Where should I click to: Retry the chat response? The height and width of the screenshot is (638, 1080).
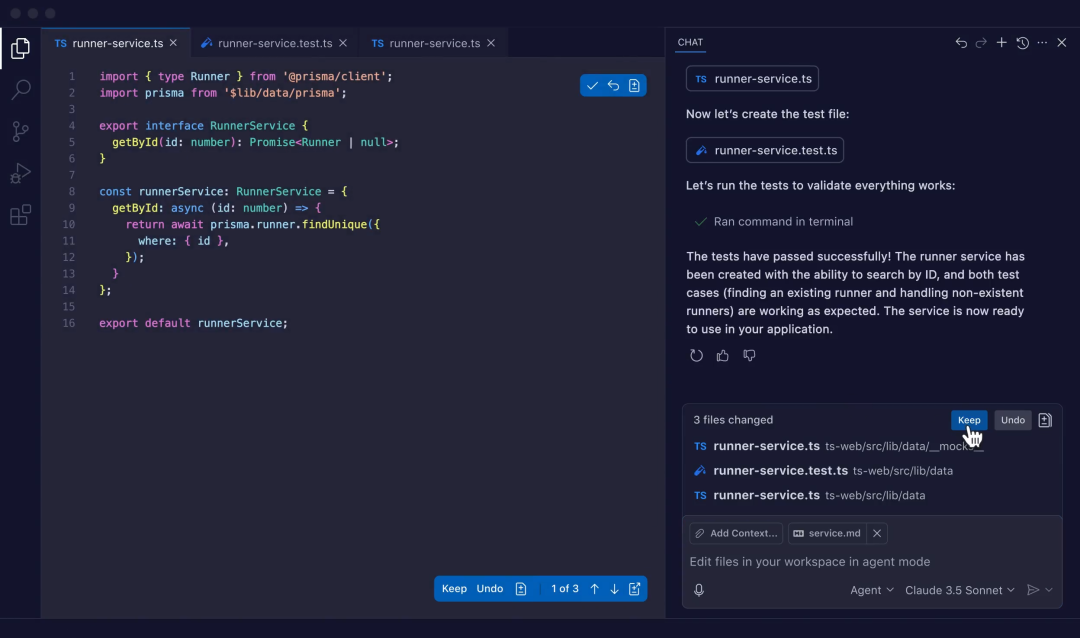[697, 356]
